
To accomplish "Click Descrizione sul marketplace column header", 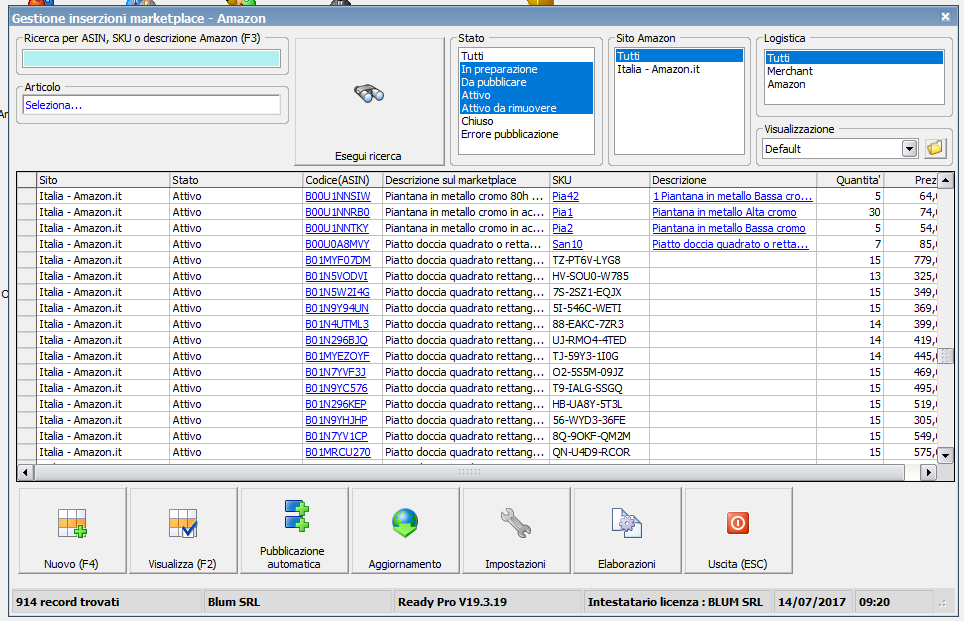I will coord(465,180).
